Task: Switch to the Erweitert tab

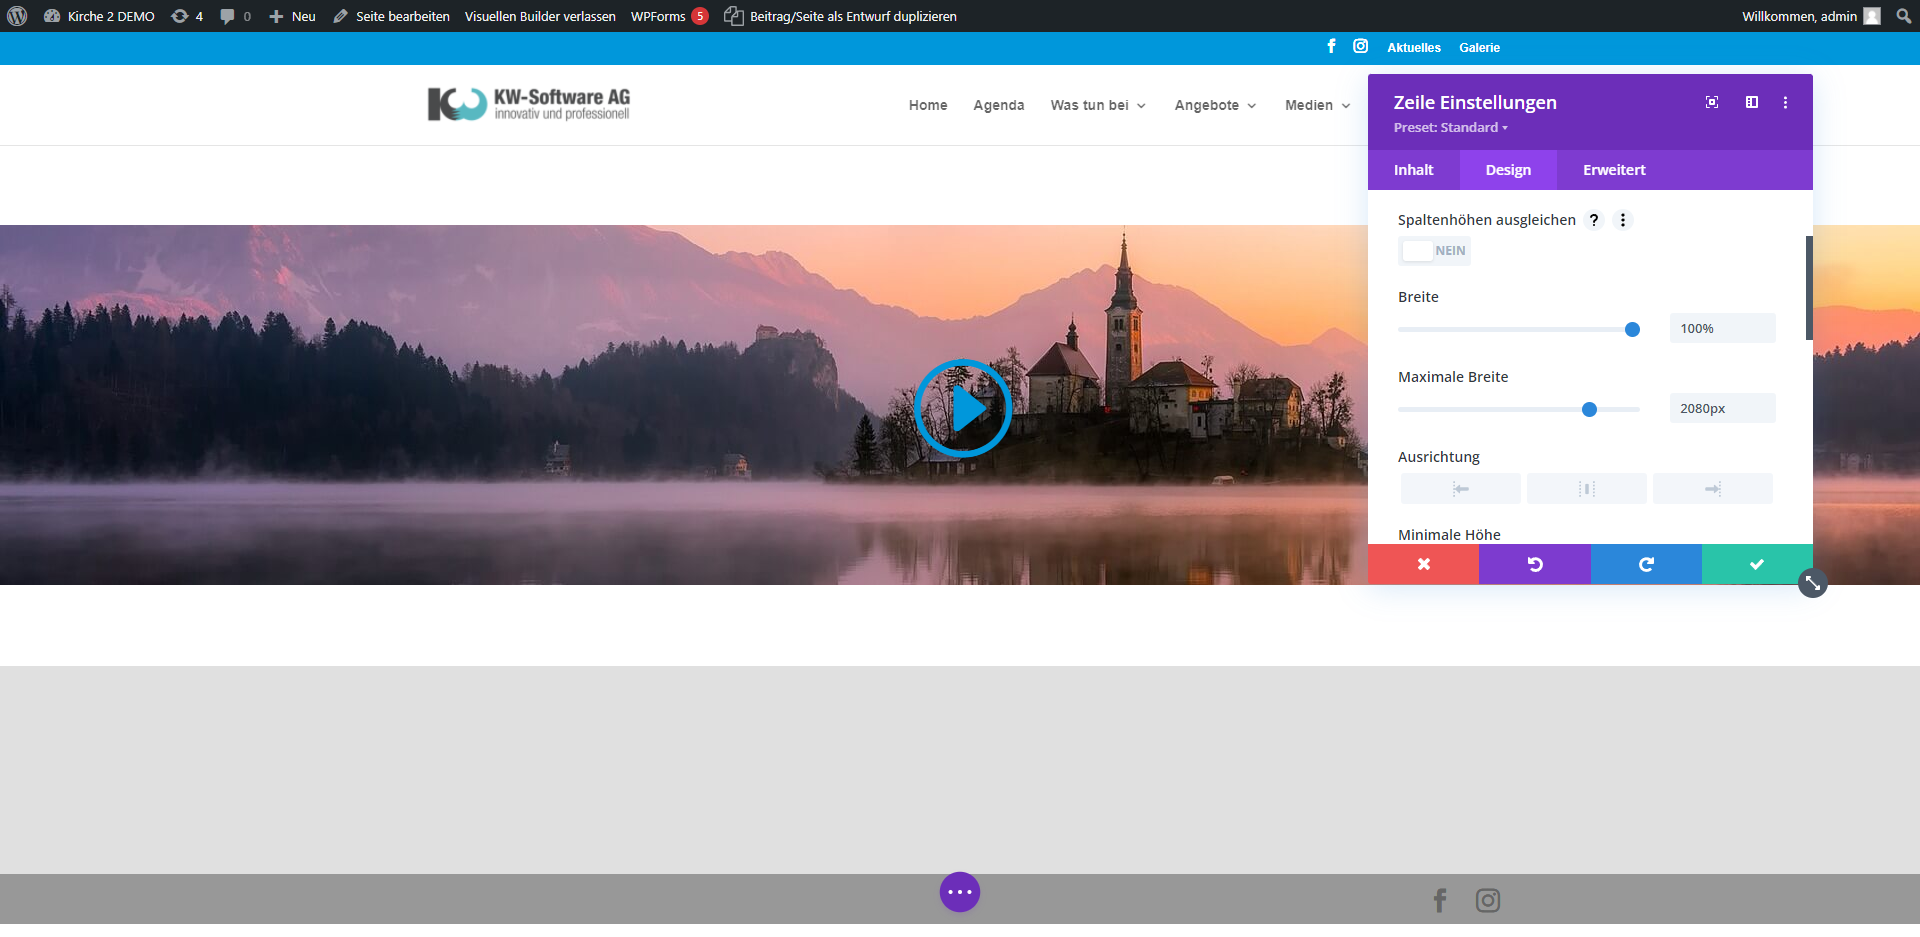Action: [1613, 170]
